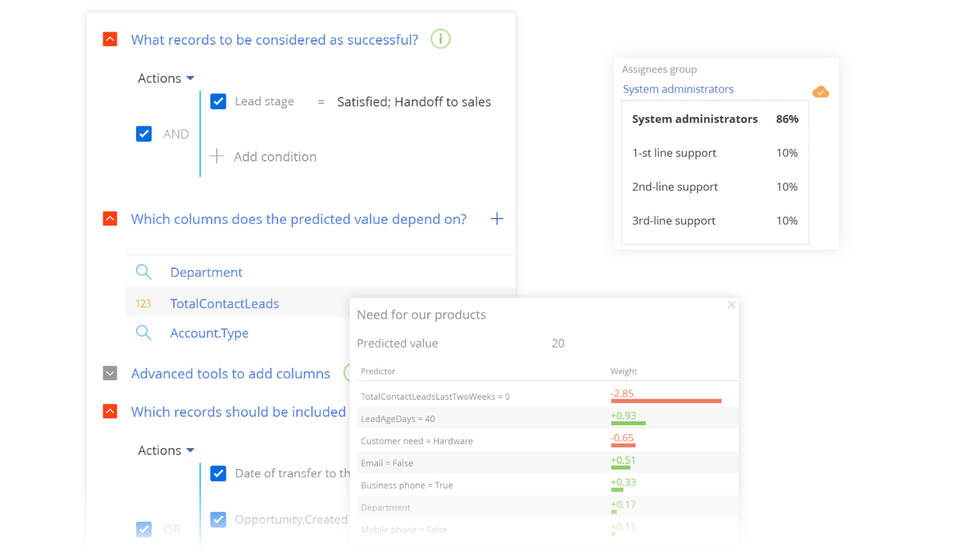960x560 pixels.
Task: Select the Department column
Action: click(x=206, y=272)
